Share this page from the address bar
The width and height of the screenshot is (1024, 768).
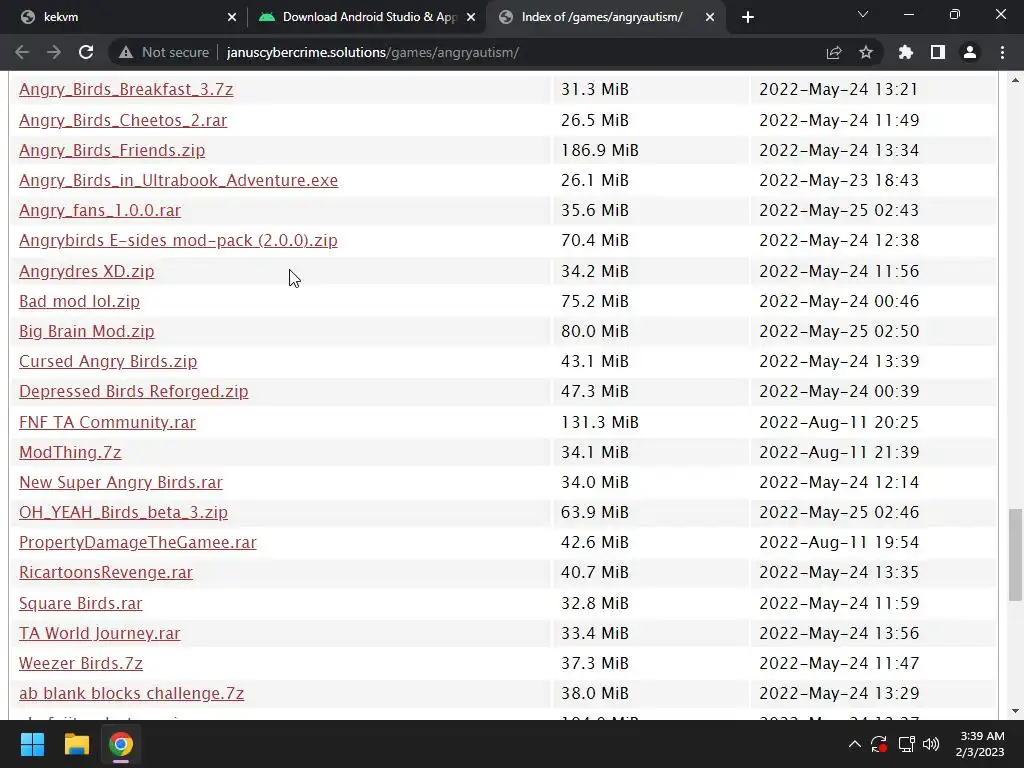[834, 52]
